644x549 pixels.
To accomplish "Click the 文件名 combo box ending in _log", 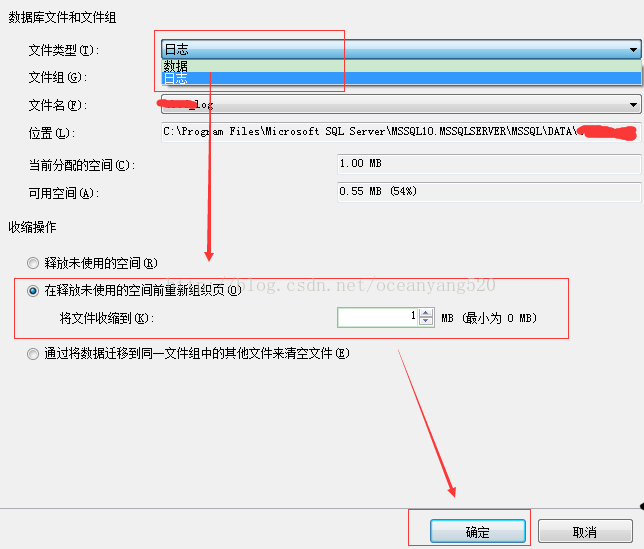I will [401, 105].
